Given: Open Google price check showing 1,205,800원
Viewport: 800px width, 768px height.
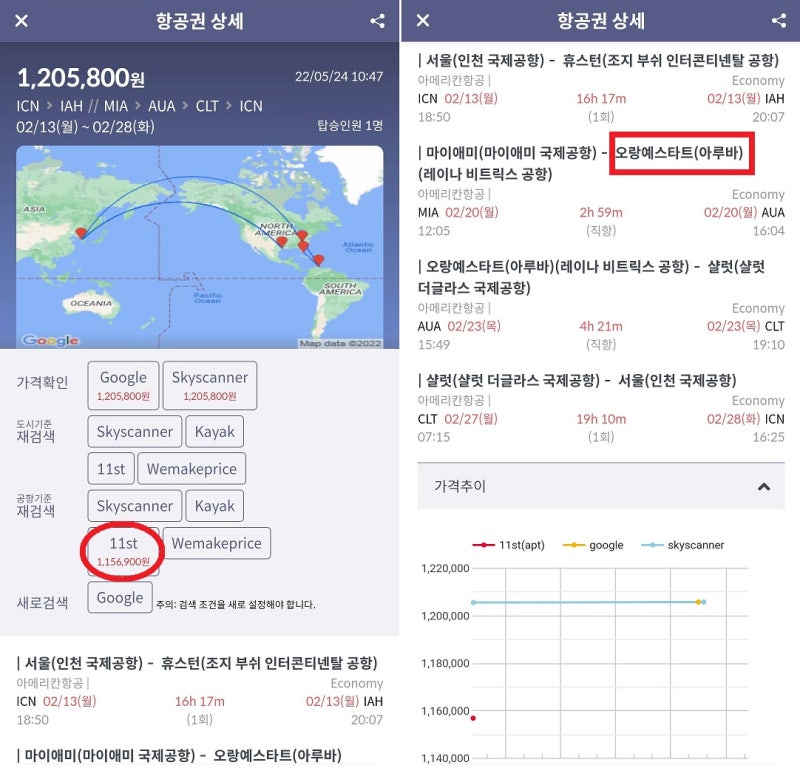Looking at the screenshot, I should point(123,385).
